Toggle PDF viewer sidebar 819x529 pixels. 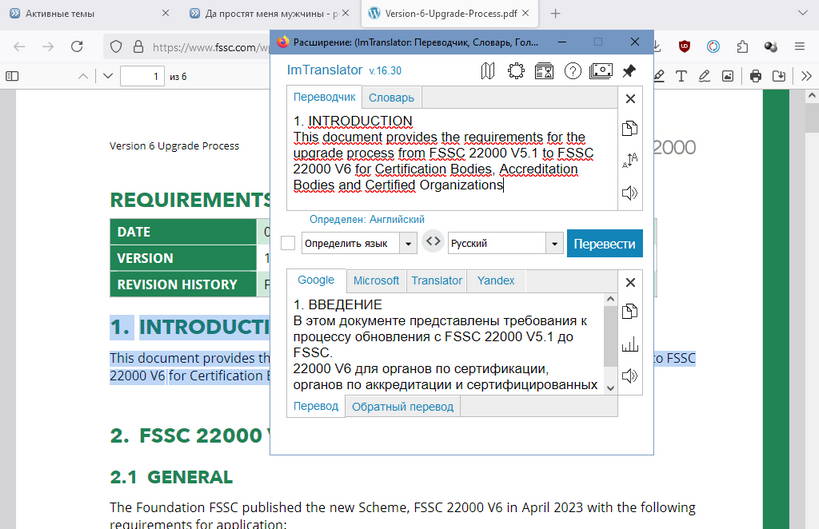[x=12, y=76]
